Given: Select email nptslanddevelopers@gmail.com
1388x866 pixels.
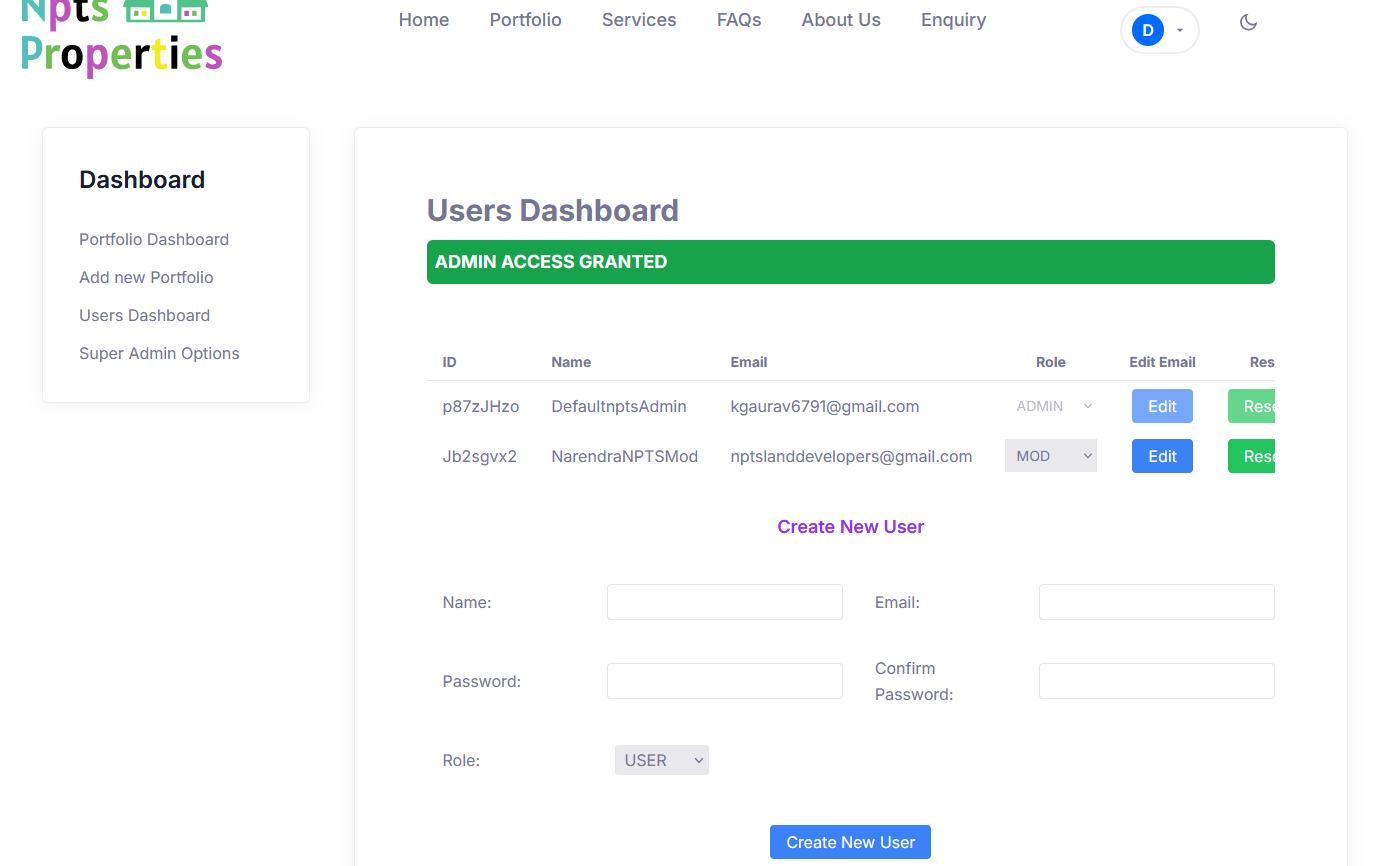Looking at the screenshot, I should coord(852,456).
